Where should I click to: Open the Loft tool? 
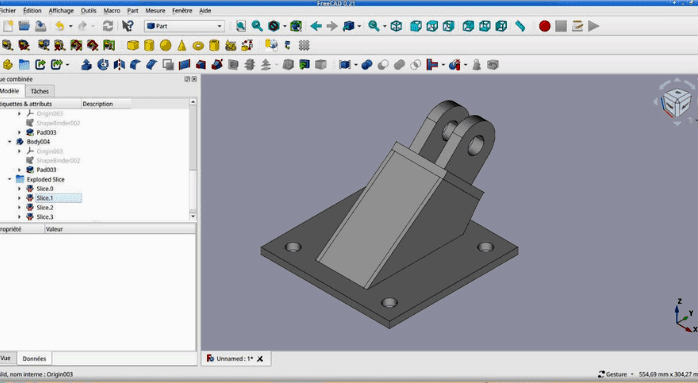coord(201,65)
